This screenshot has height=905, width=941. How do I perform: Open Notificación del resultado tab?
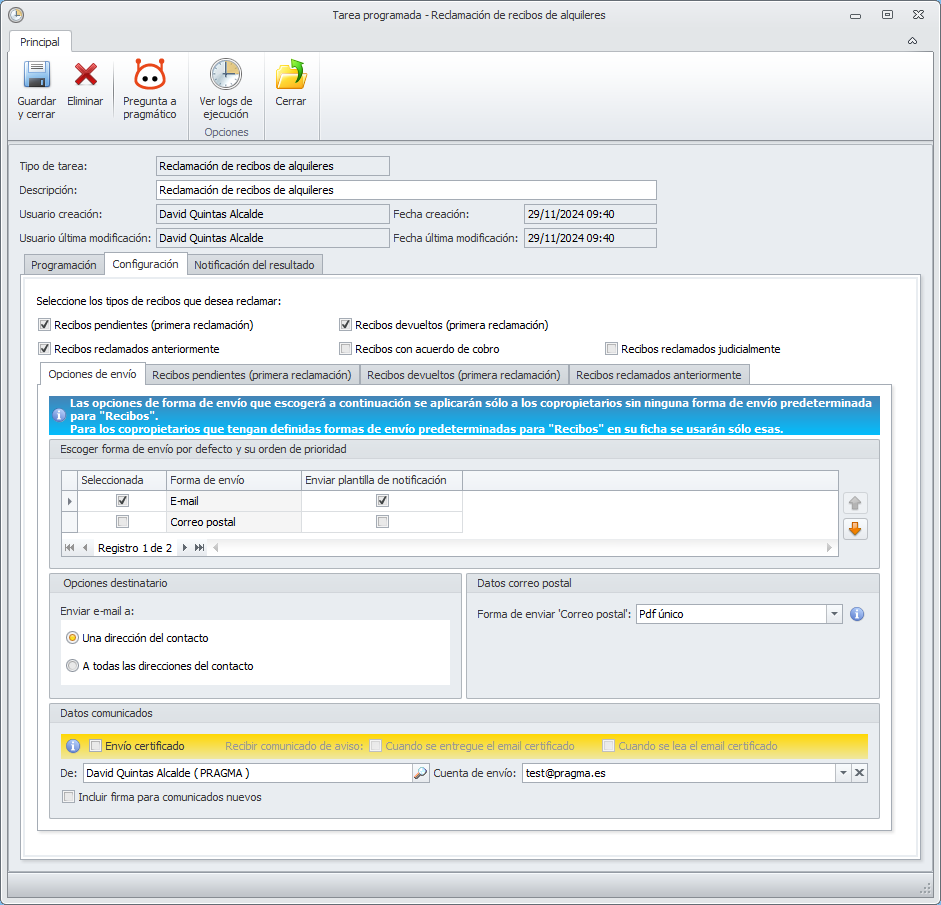point(254,265)
